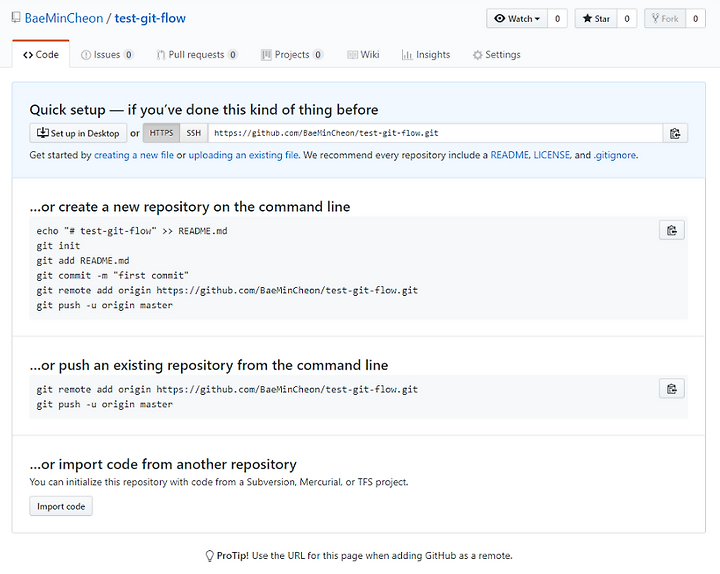Image resolution: width=720 pixels, height=574 pixels.
Task: Click the 'Quick setup' heading text
Action: pyautogui.click(x=204, y=110)
